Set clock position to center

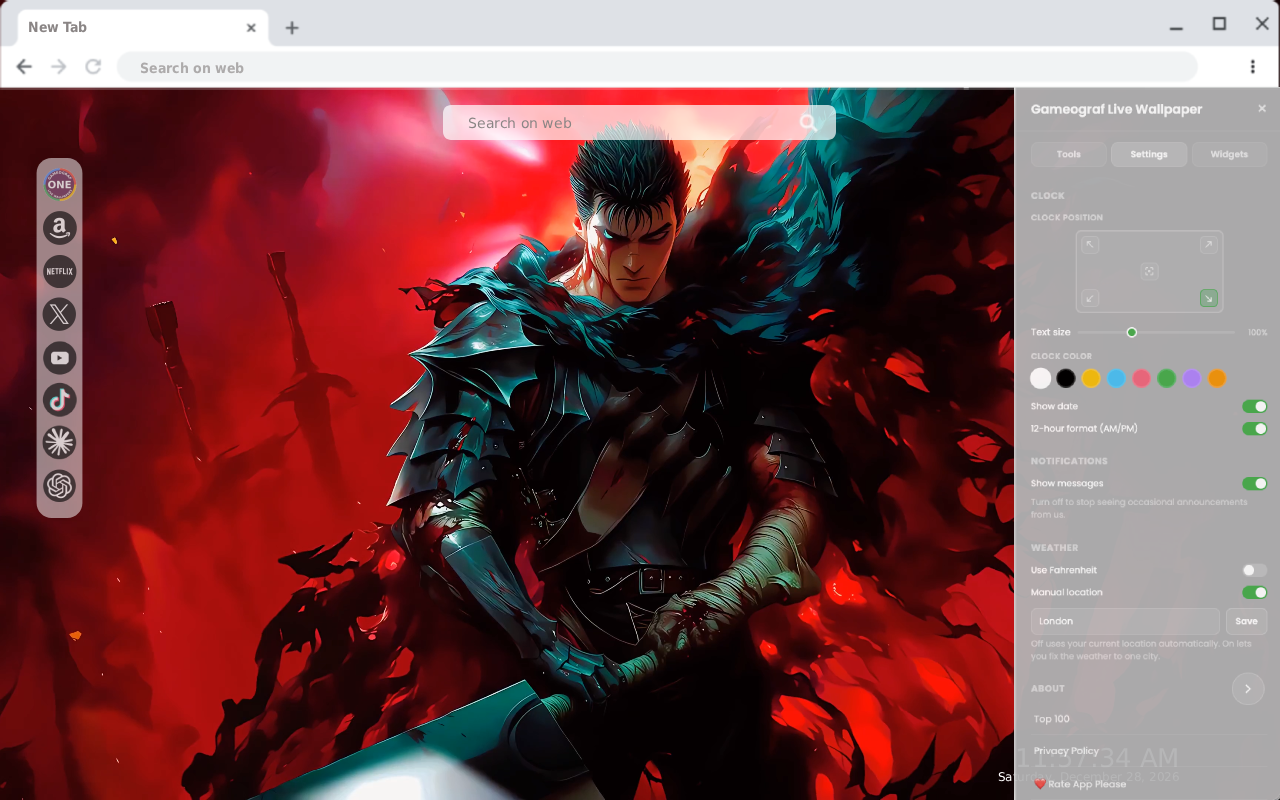click(x=1150, y=271)
